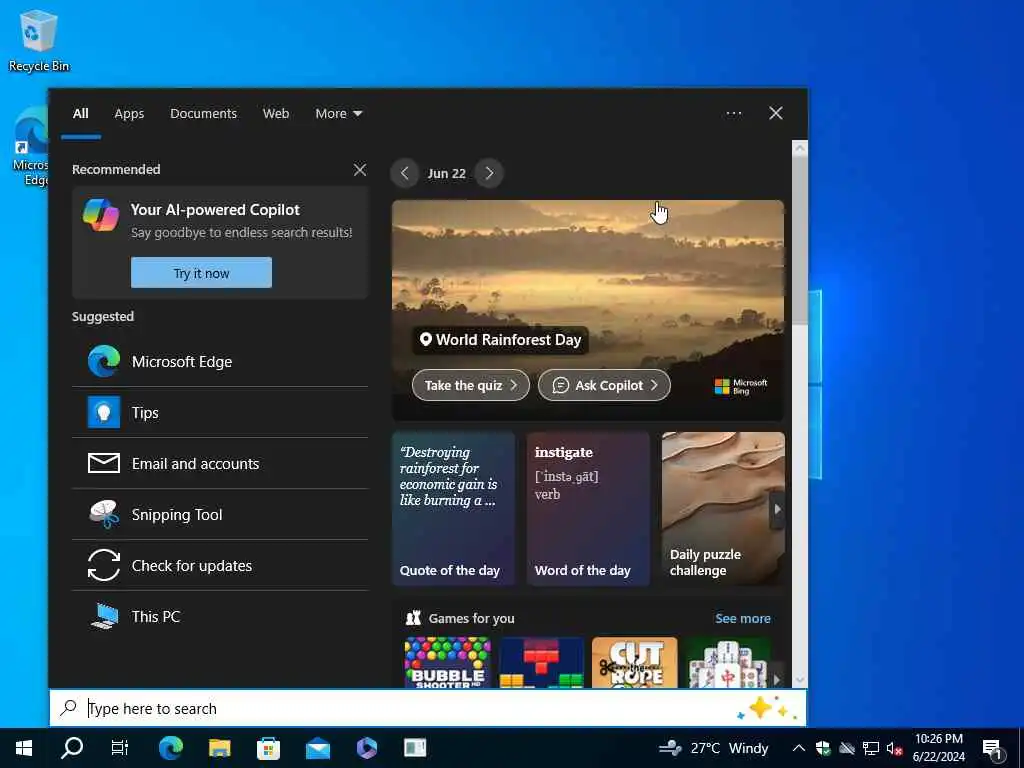1024x768 pixels.
Task: Show hidden system tray icons
Action: point(799,748)
